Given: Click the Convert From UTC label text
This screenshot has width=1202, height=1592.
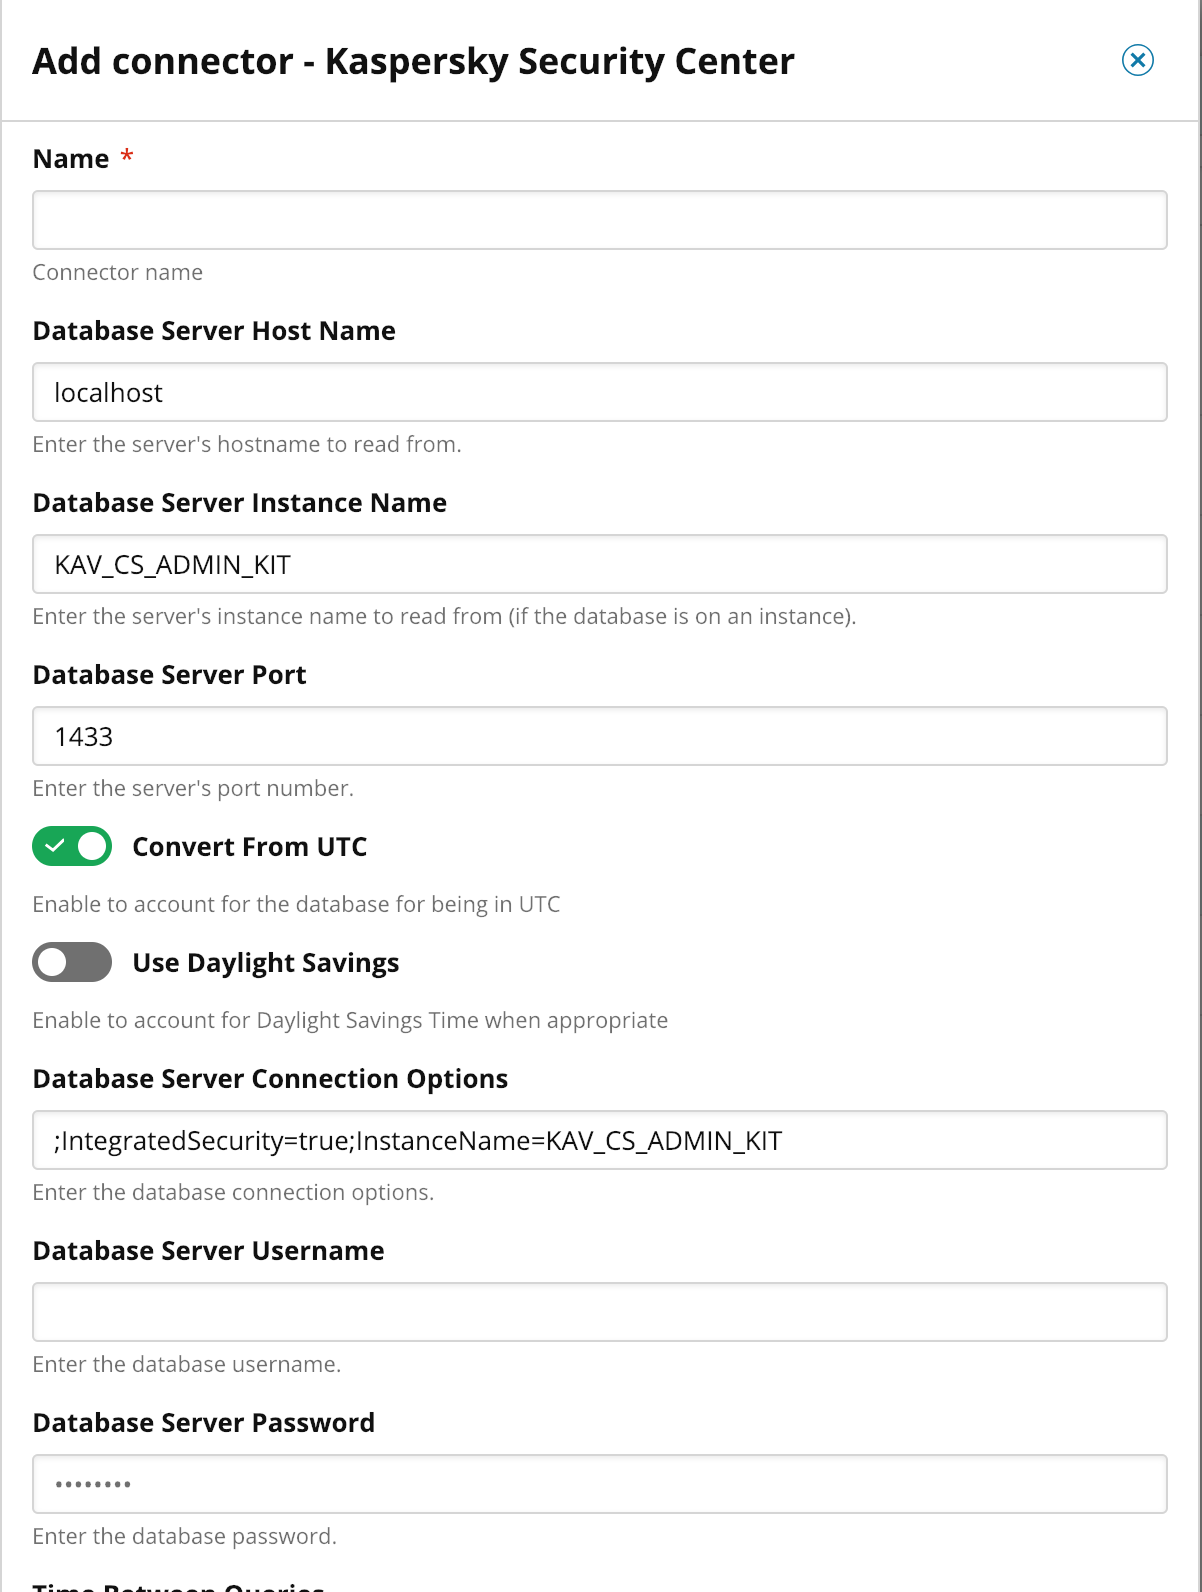Looking at the screenshot, I should tap(250, 847).
